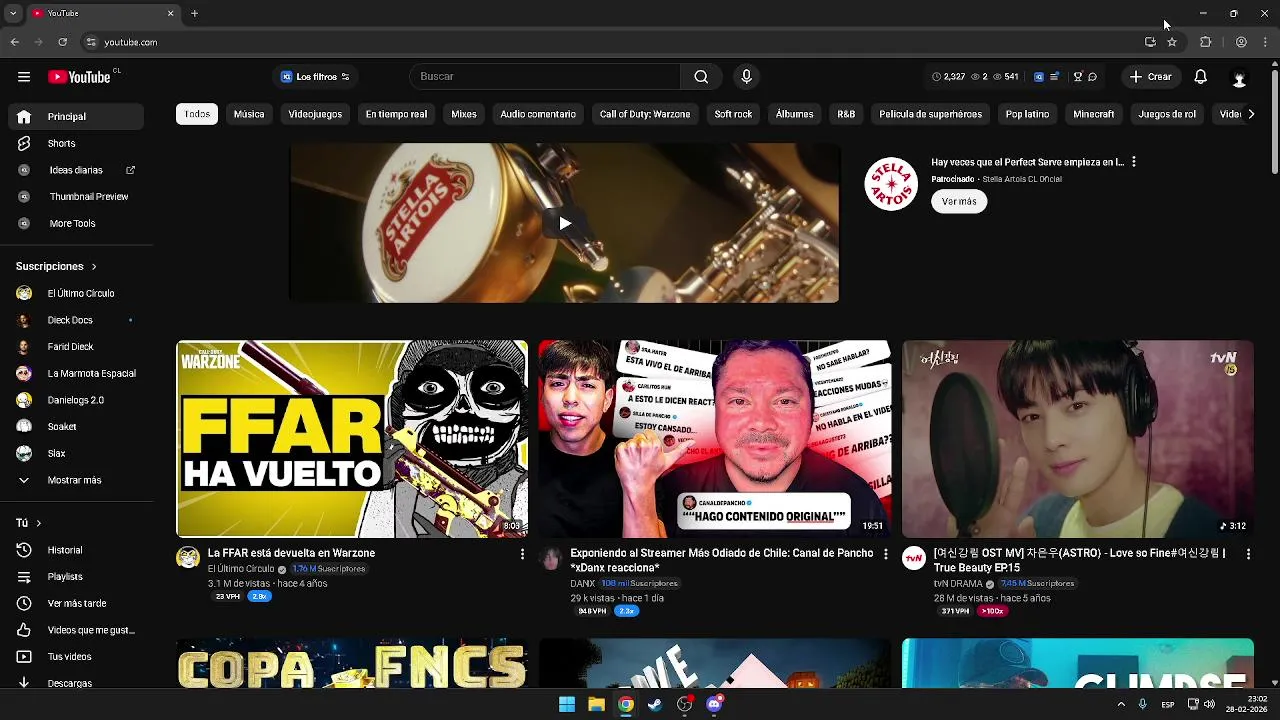The image size is (1280, 720).
Task: Open More Tools sidebar item
Action: tap(75, 224)
